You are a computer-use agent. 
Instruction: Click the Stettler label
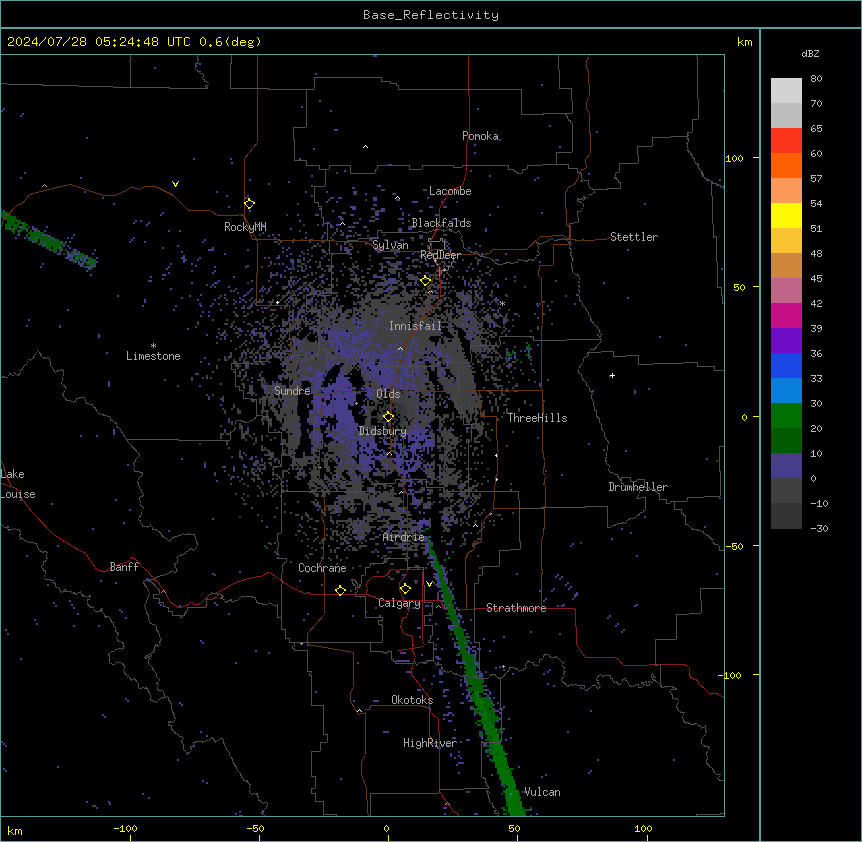634,237
